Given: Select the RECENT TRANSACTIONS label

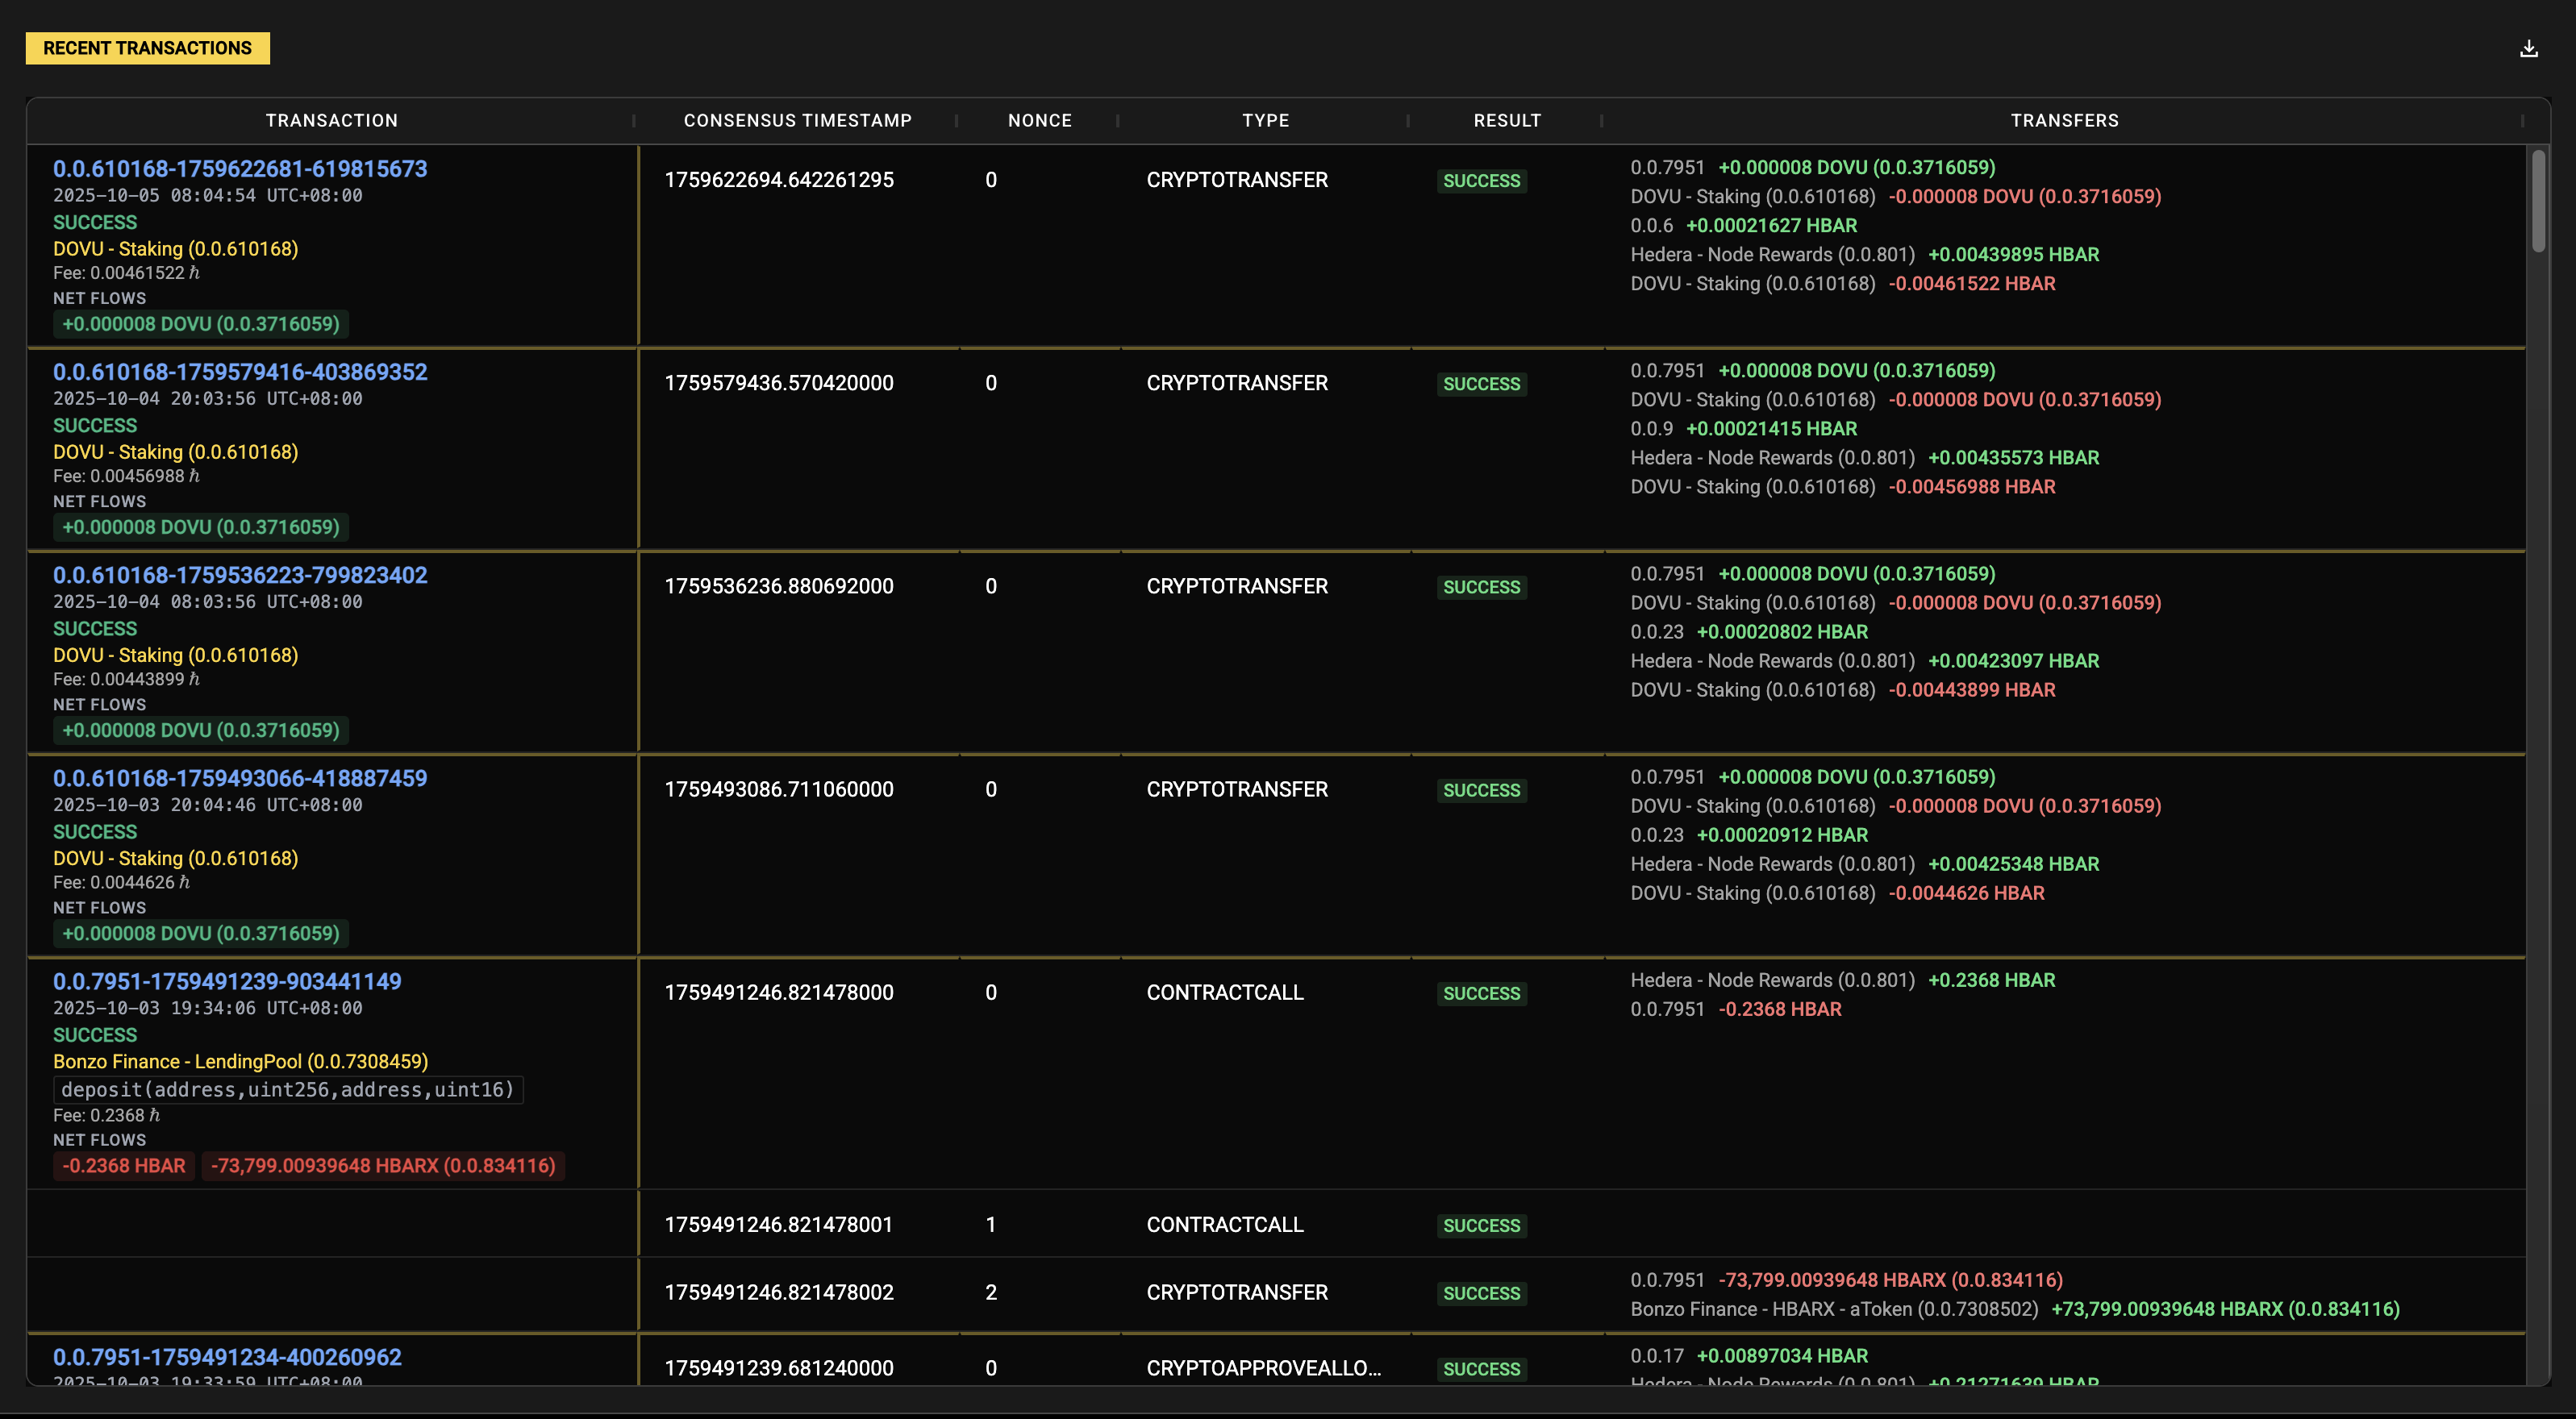Looking at the screenshot, I should pyautogui.click(x=147, y=47).
